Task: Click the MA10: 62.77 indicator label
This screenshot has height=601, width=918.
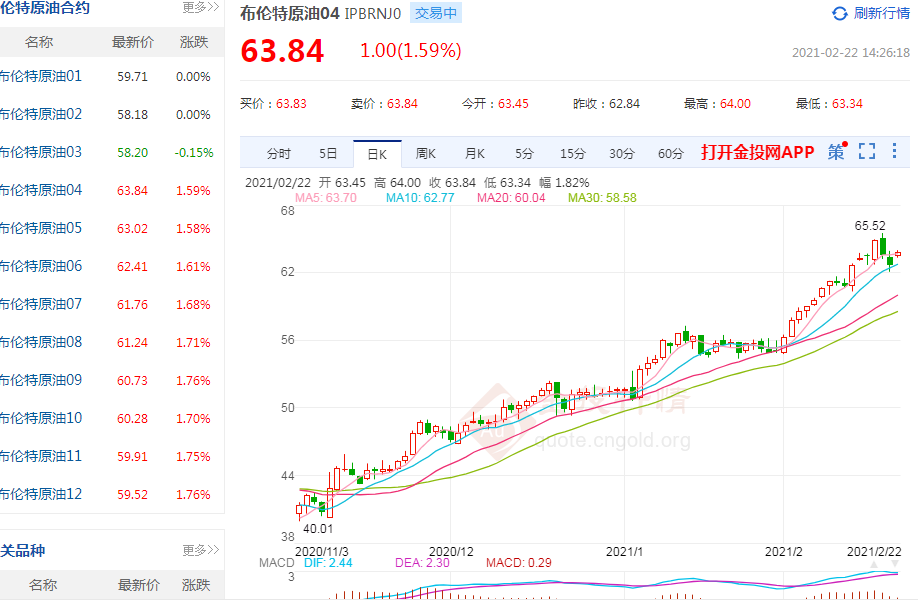Action: pyautogui.click(x=420, y=198)
